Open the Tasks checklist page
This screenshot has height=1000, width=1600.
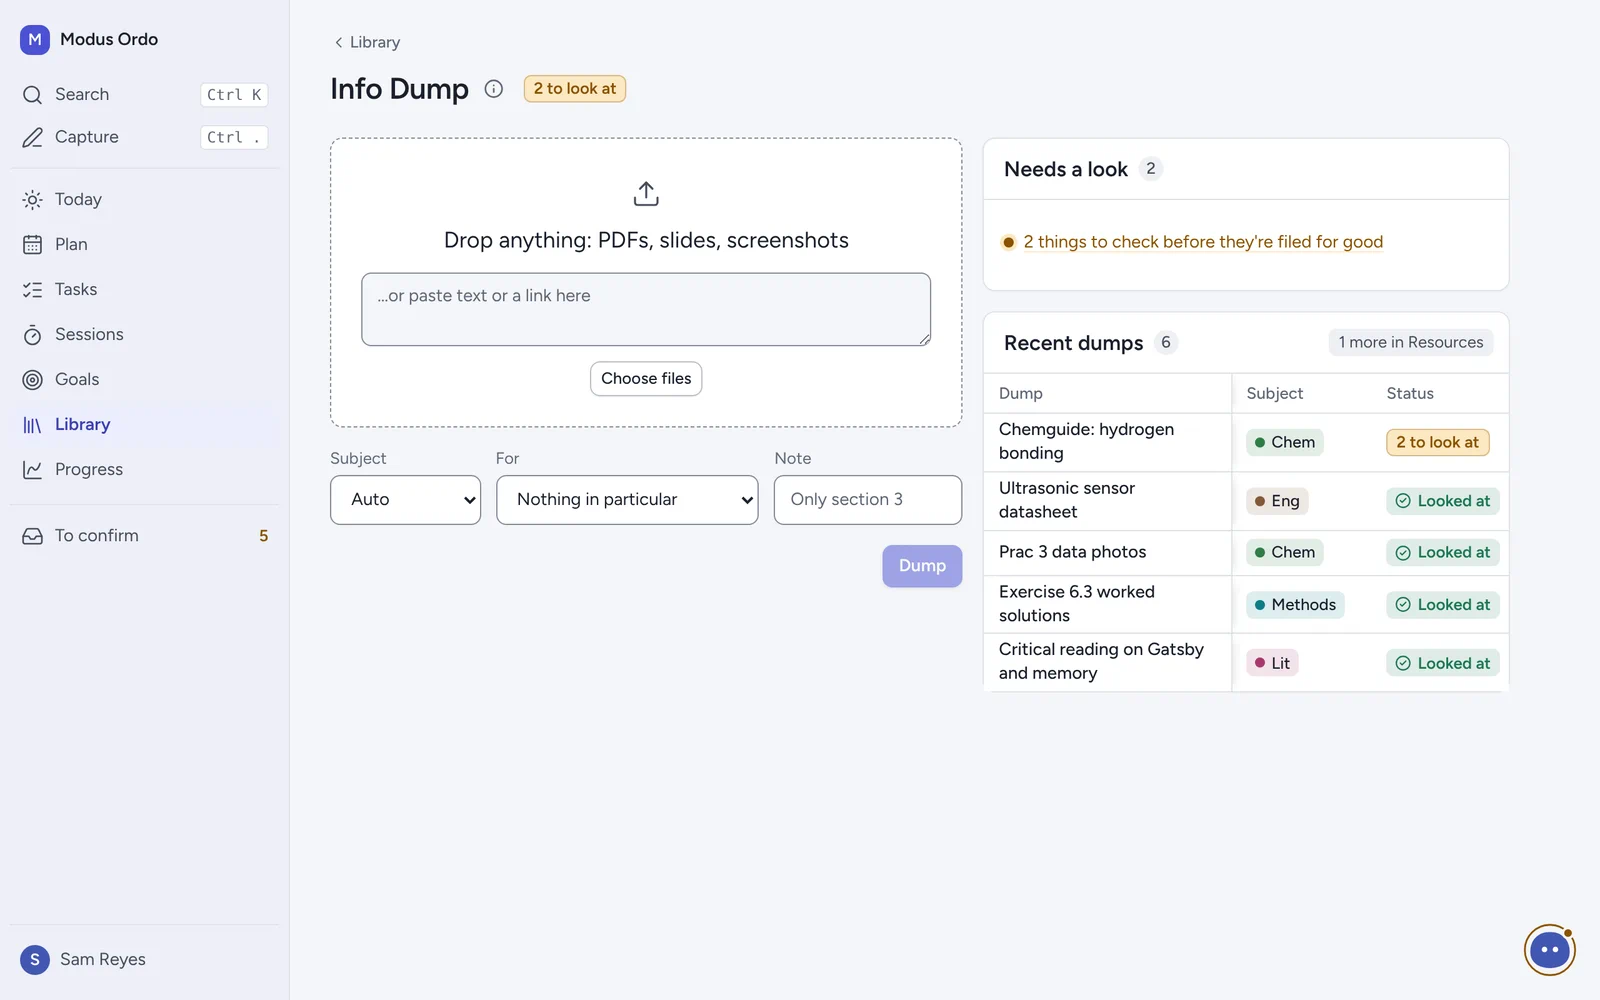click(x=145, y=289)
